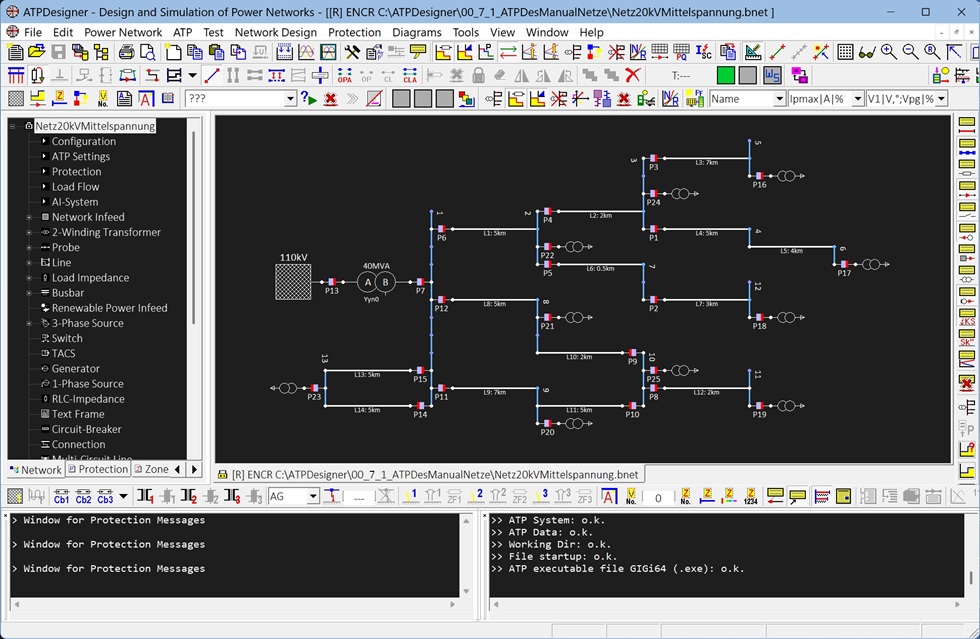980x639 pixels.
Task: Click the binoculars search icon
Action: point(866,52)
